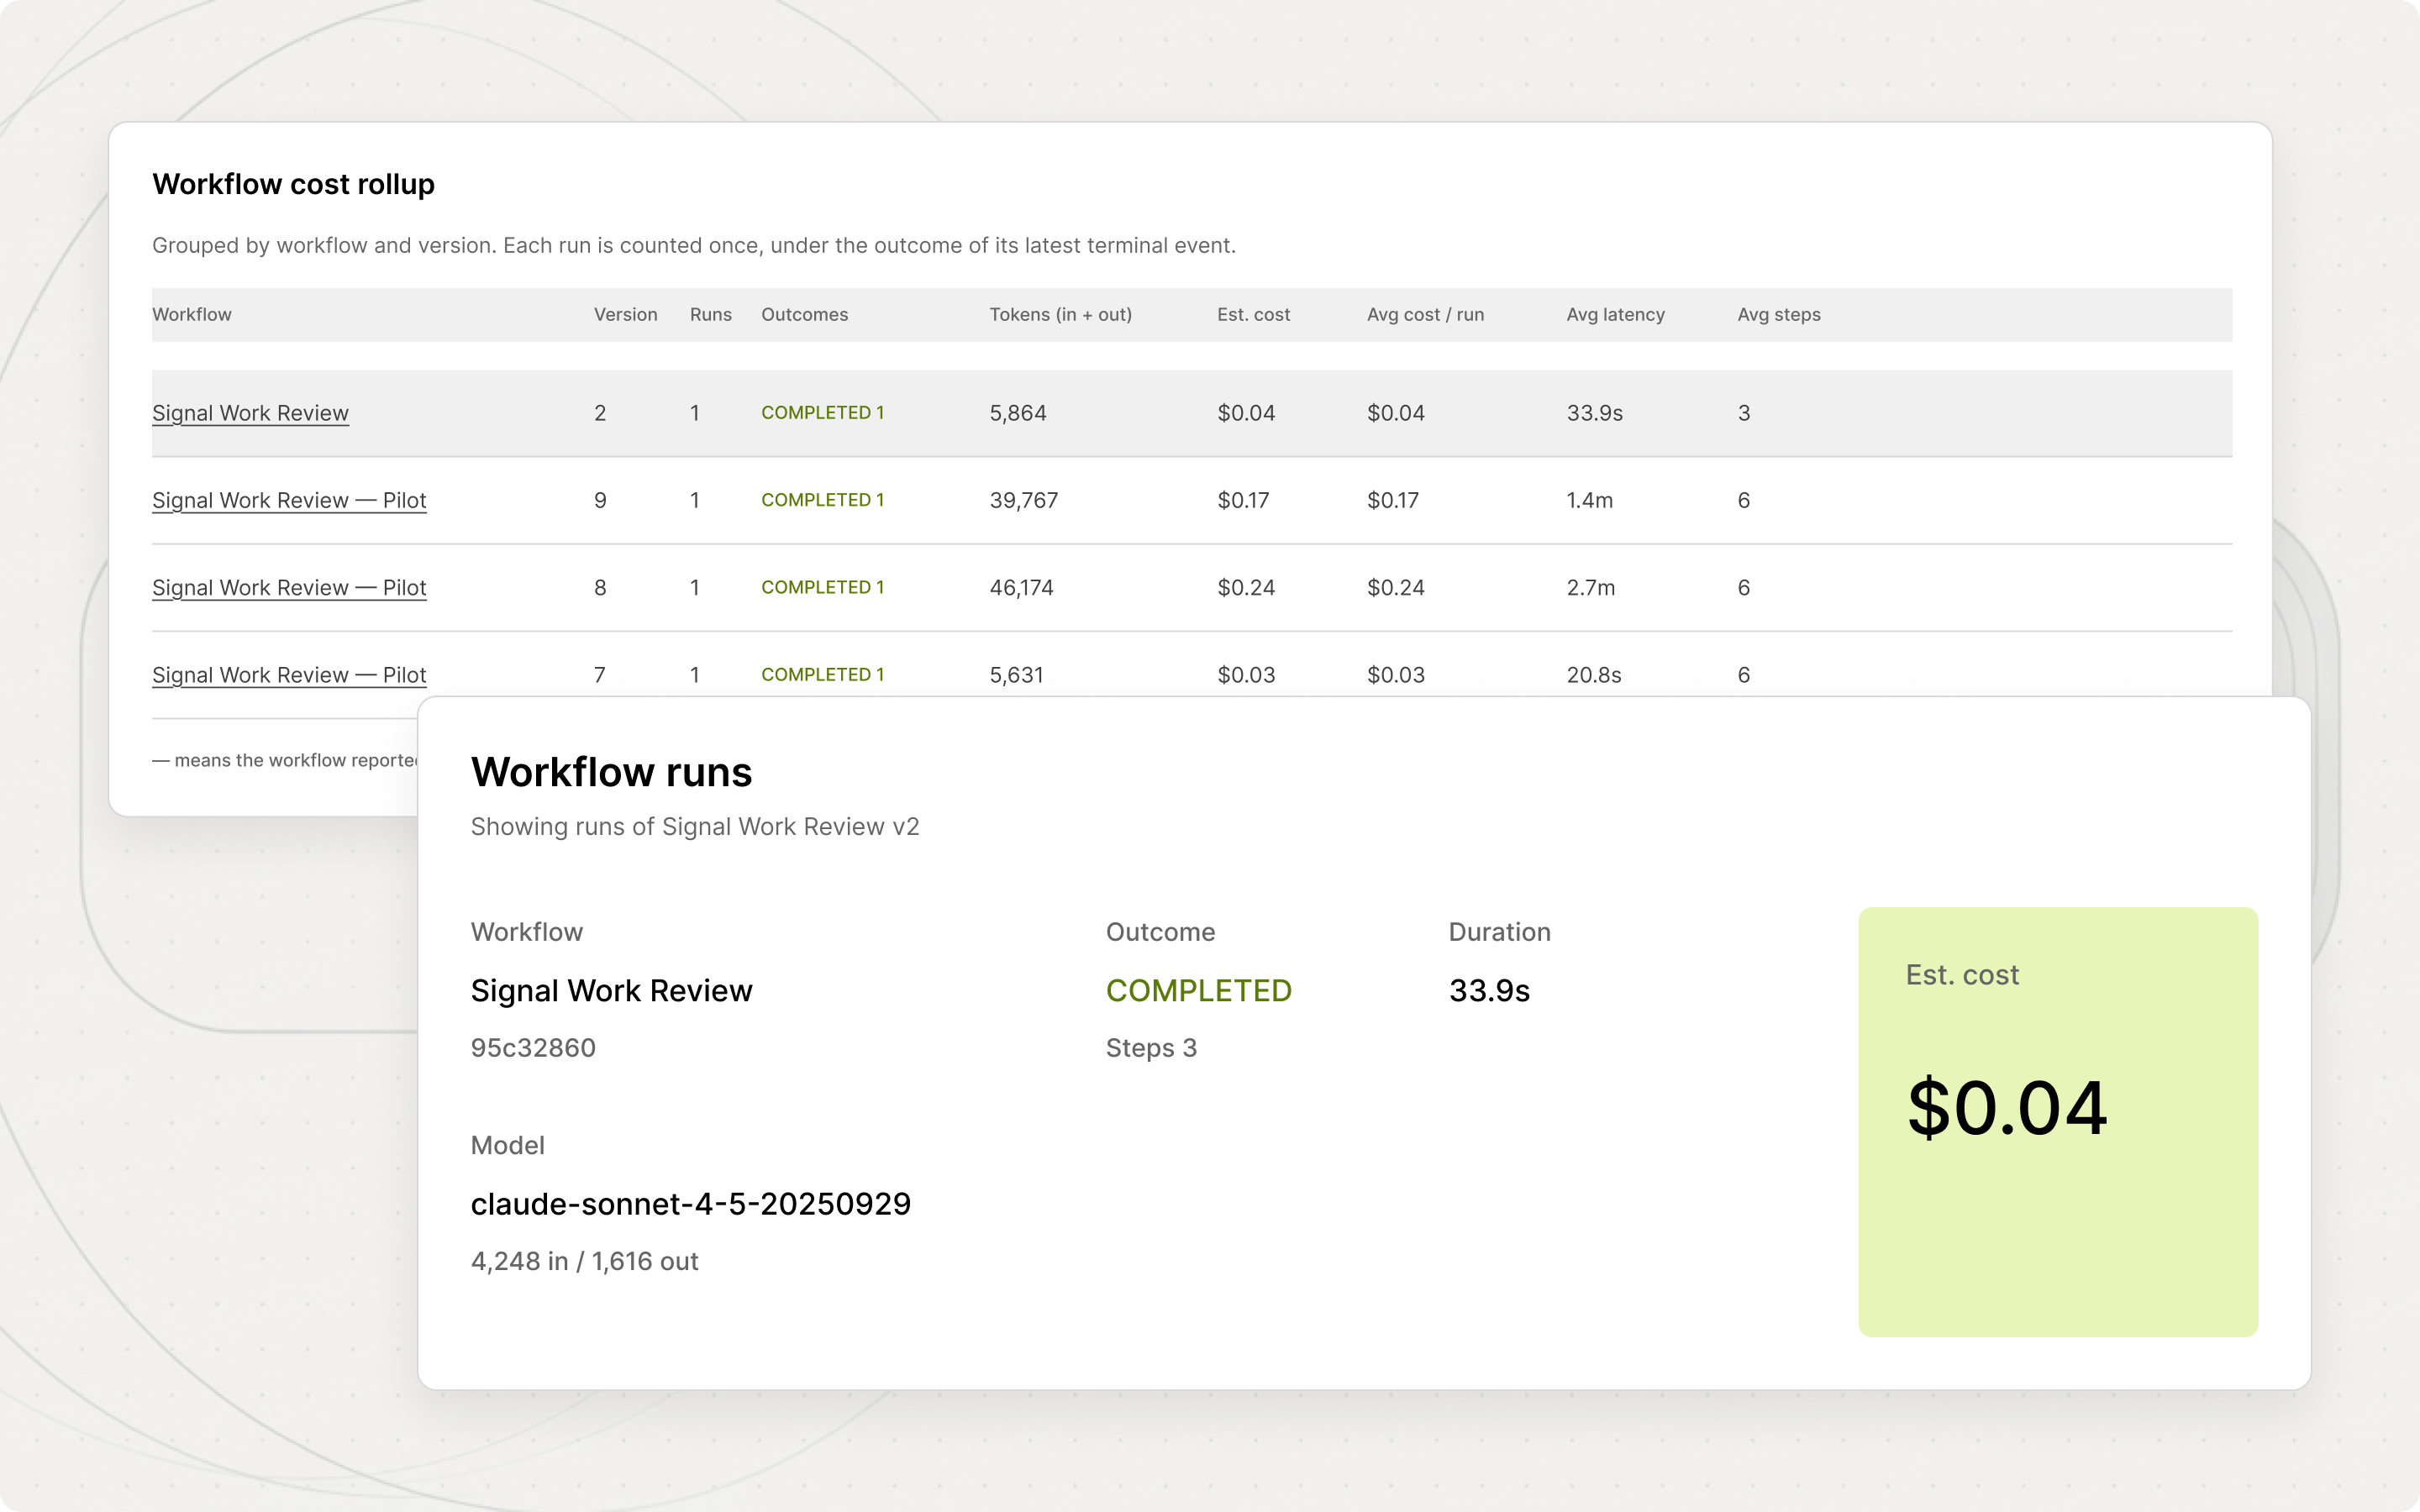Viewport: 2420px width, 1512px height.
Task: Click the Workflow runs heading
Action: pos(611,772)
